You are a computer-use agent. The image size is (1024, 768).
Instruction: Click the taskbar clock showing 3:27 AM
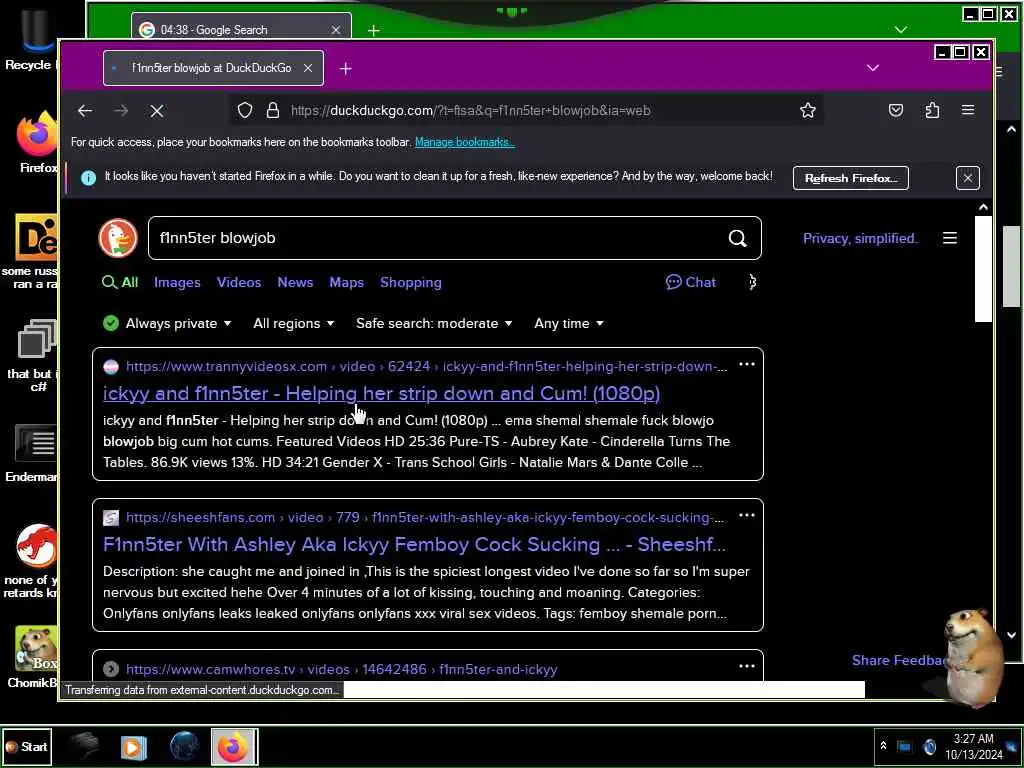tap(973, 746)
